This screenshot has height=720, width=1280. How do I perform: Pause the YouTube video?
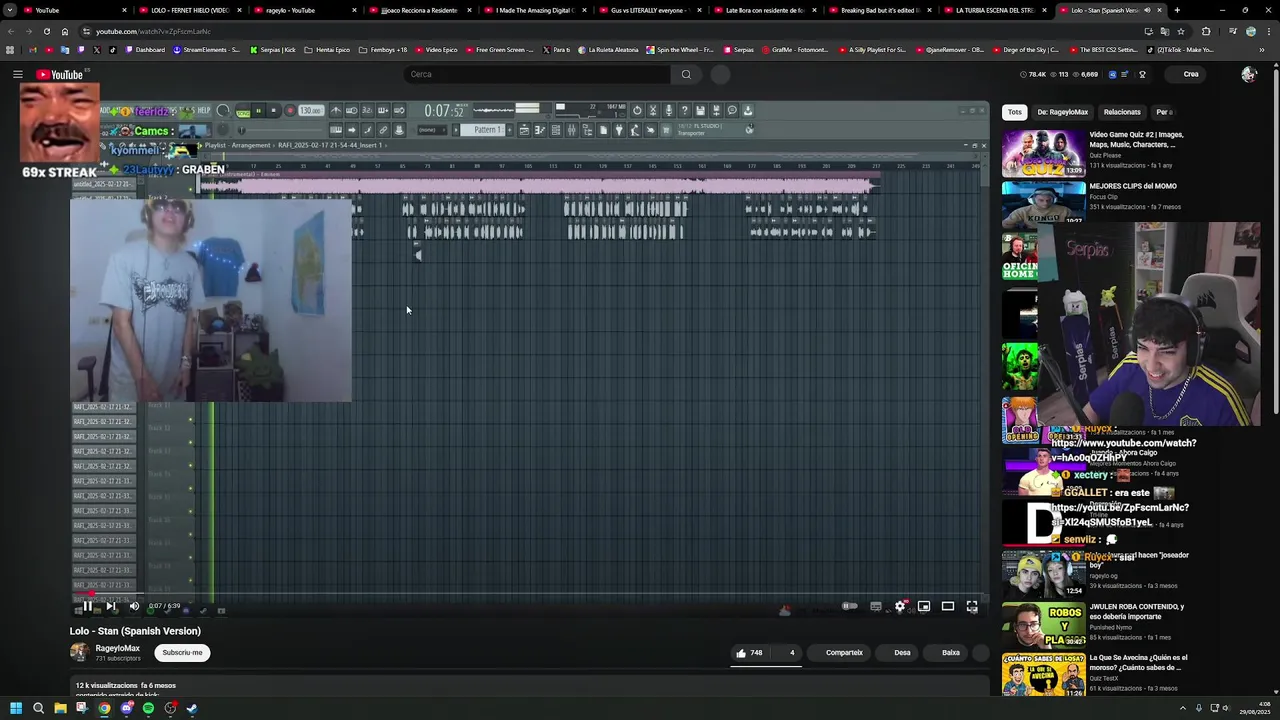point(87,606)
